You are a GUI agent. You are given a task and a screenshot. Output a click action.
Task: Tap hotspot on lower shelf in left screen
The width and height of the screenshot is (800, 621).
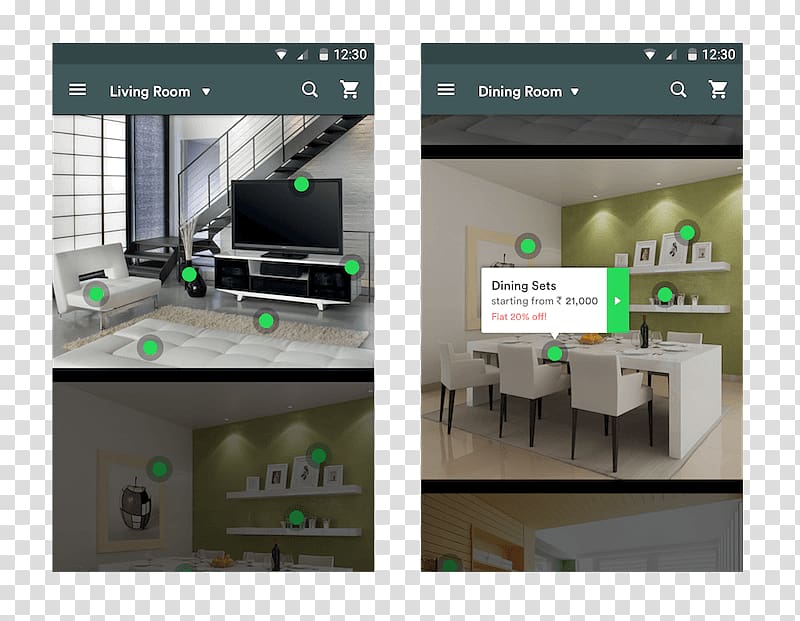tap(296, 518)
